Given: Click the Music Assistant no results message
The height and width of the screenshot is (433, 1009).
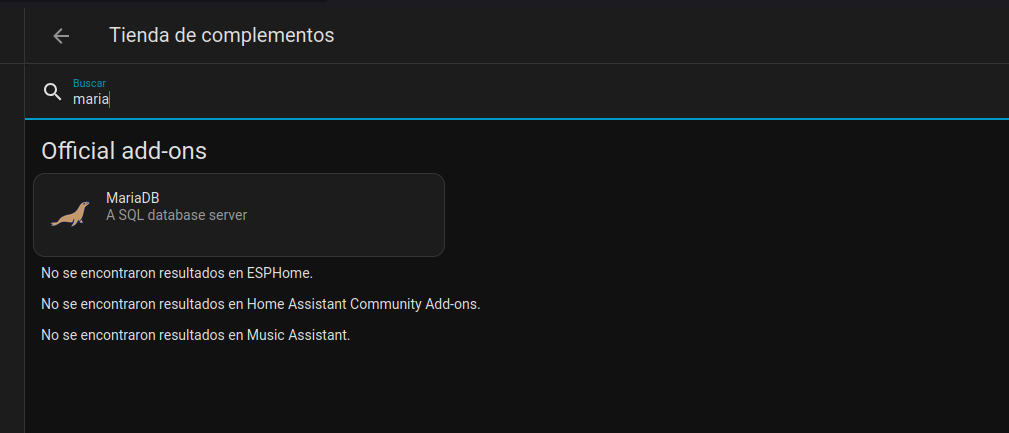Looking at the screenshot, I should coord(195,335).
